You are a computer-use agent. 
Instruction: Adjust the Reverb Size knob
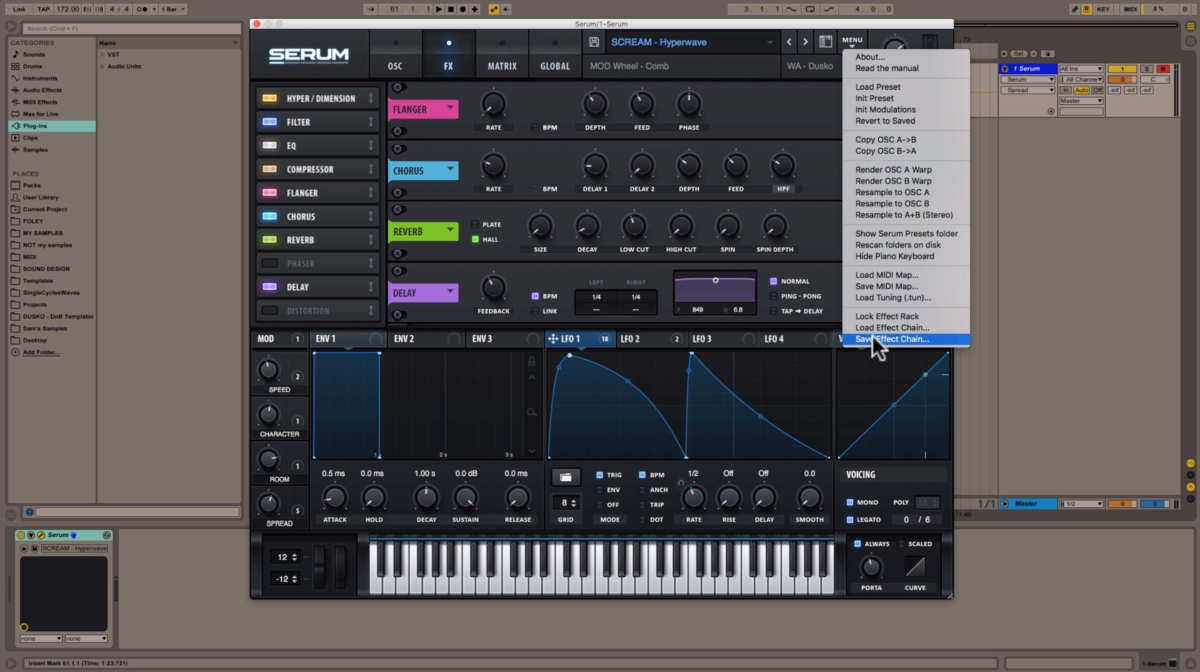tap(540, 225)
